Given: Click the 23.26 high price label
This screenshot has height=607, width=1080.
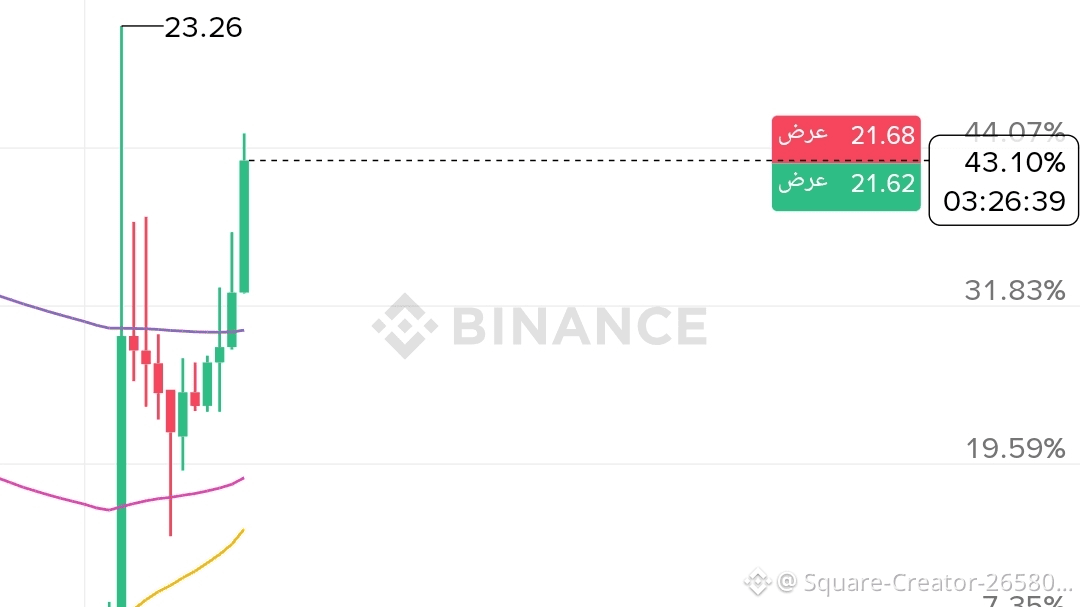Looking at the screenshot, I should point(203,27).
